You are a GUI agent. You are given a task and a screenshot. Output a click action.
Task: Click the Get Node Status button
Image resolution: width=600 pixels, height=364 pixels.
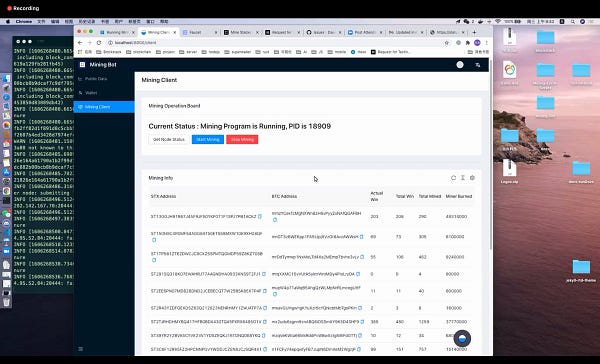click(x=169, y=139)
